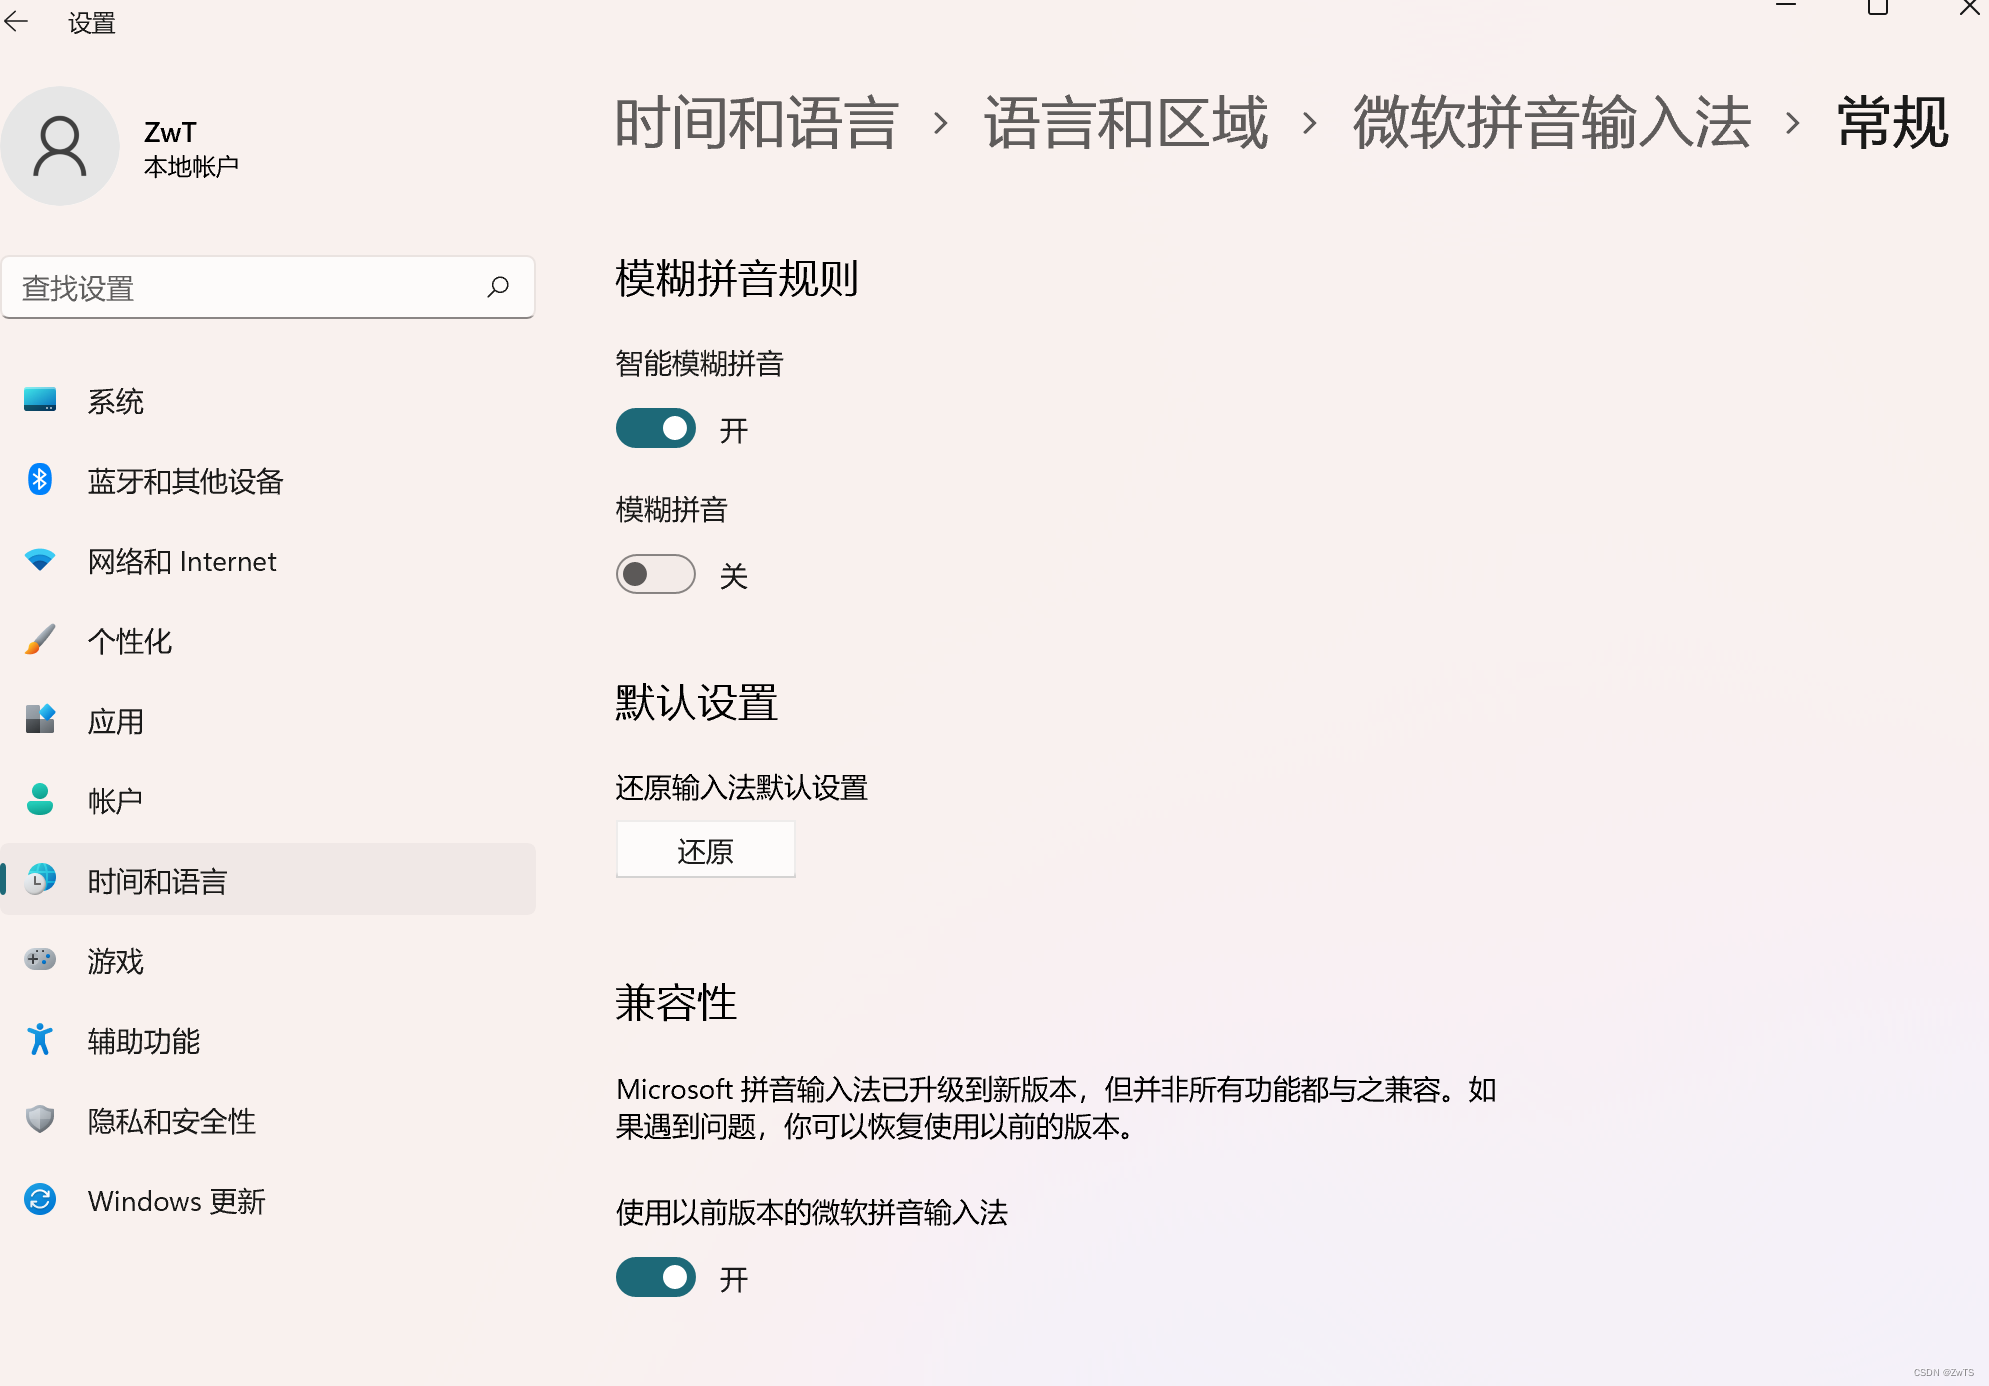The height and width of the screenshot is (1386, 1989).
Task: Open 系统 in the sidebar
Action: (x=116, y=401)
